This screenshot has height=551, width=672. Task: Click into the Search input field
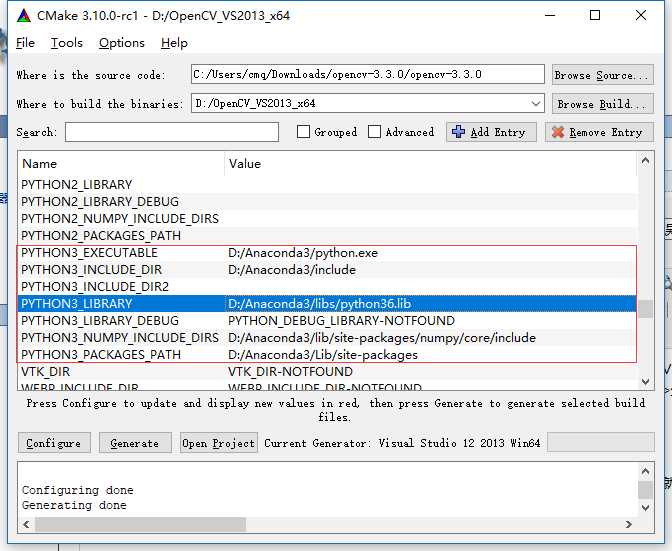172,132
